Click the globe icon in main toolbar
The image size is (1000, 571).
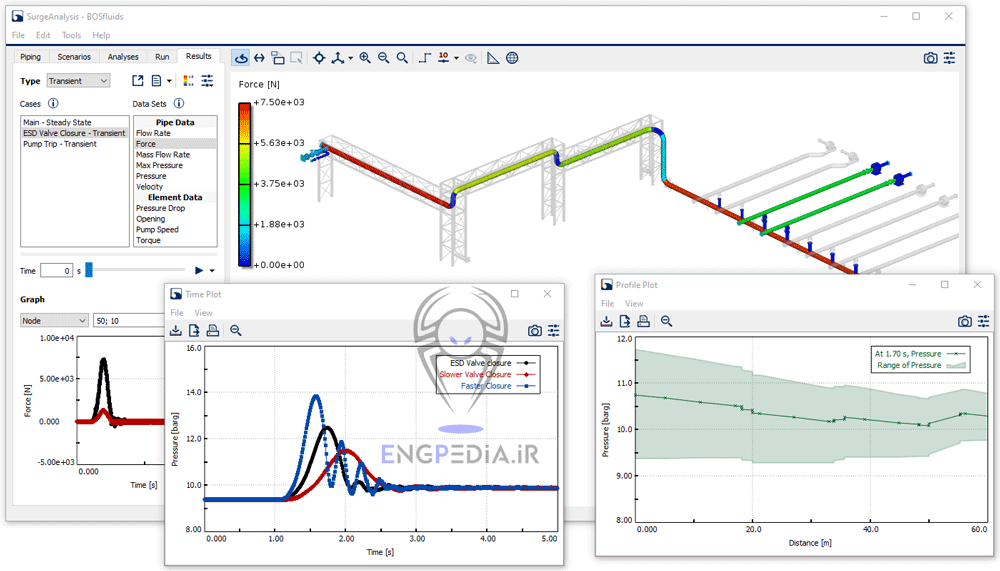click(512, 58)
